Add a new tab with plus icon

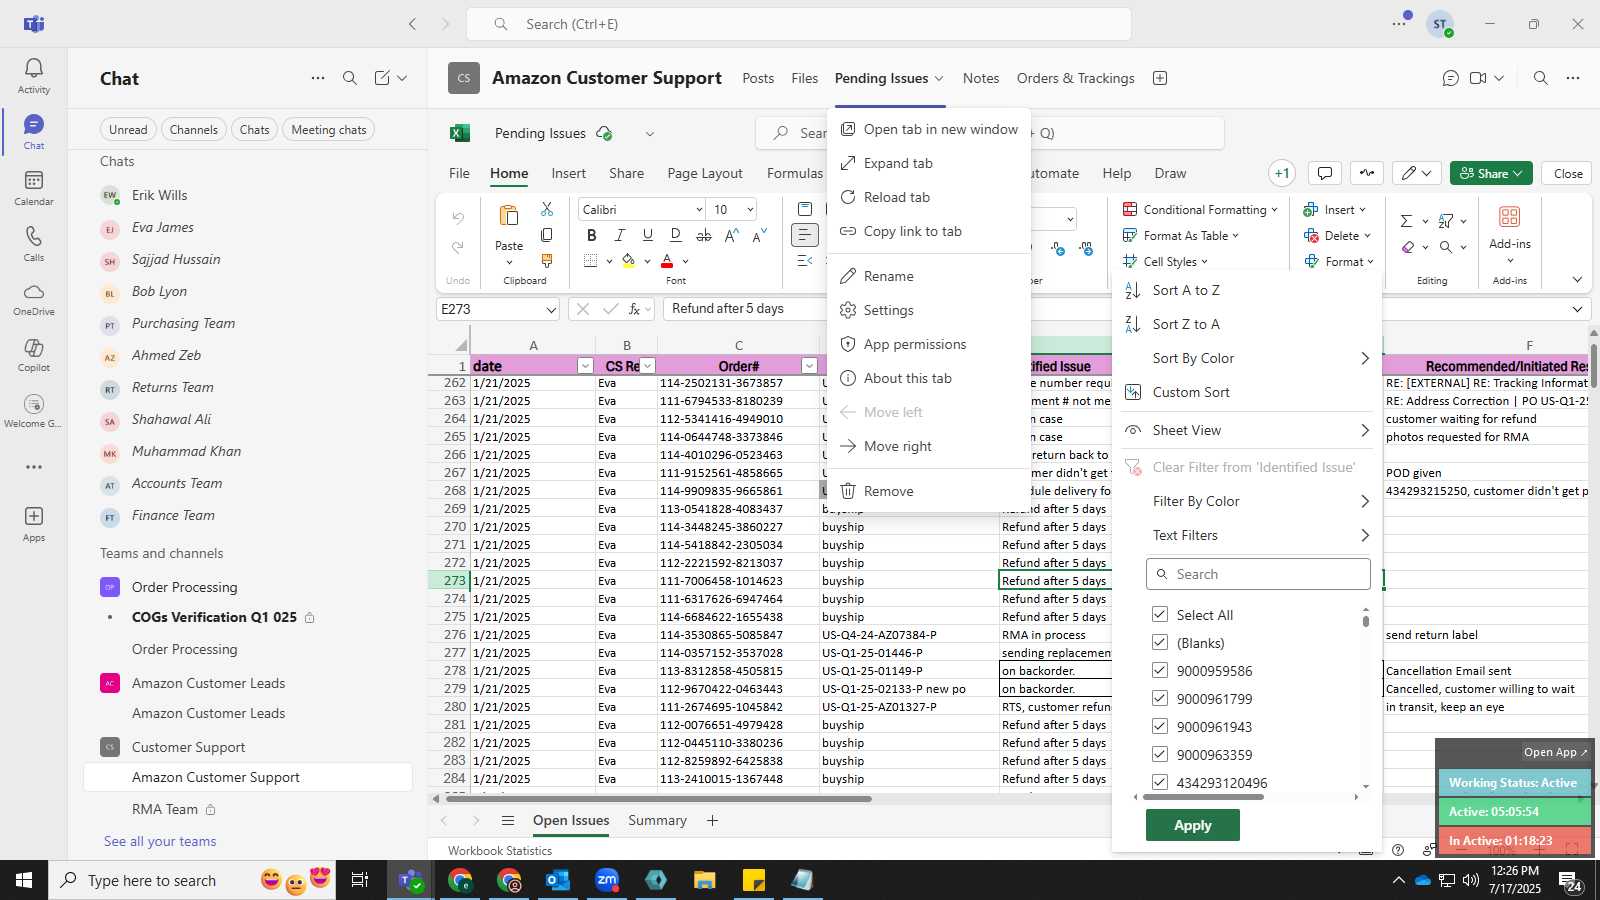coord(1160,78)
